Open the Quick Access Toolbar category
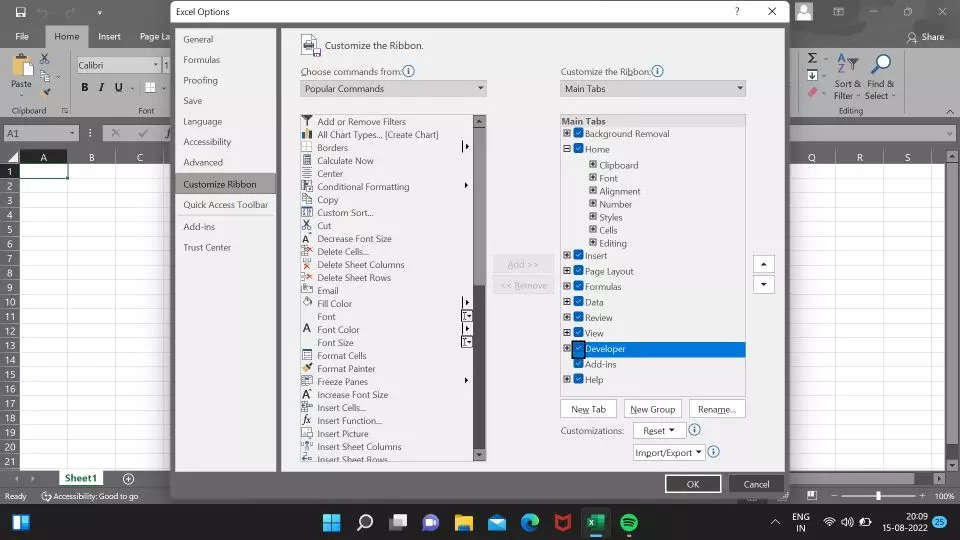Screen dimensions: 960x540 tap(225, 204)
